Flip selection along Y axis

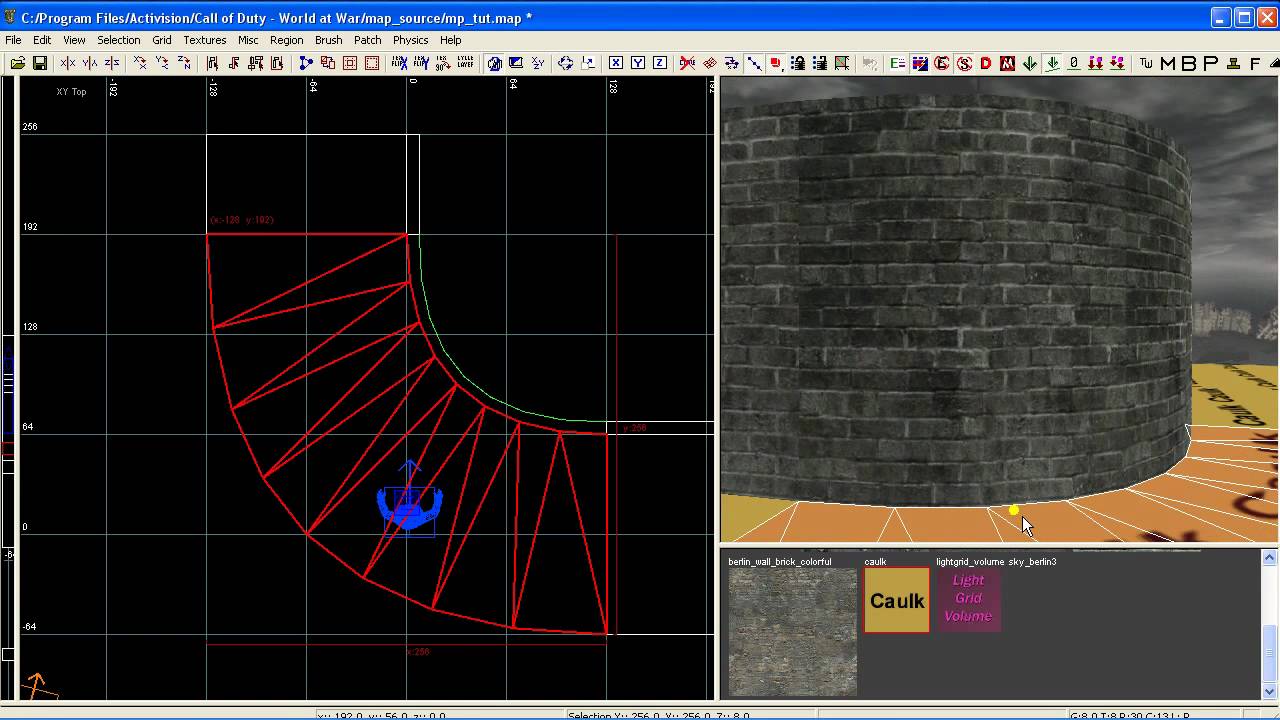pyautogui.click(x=90, y=63)
